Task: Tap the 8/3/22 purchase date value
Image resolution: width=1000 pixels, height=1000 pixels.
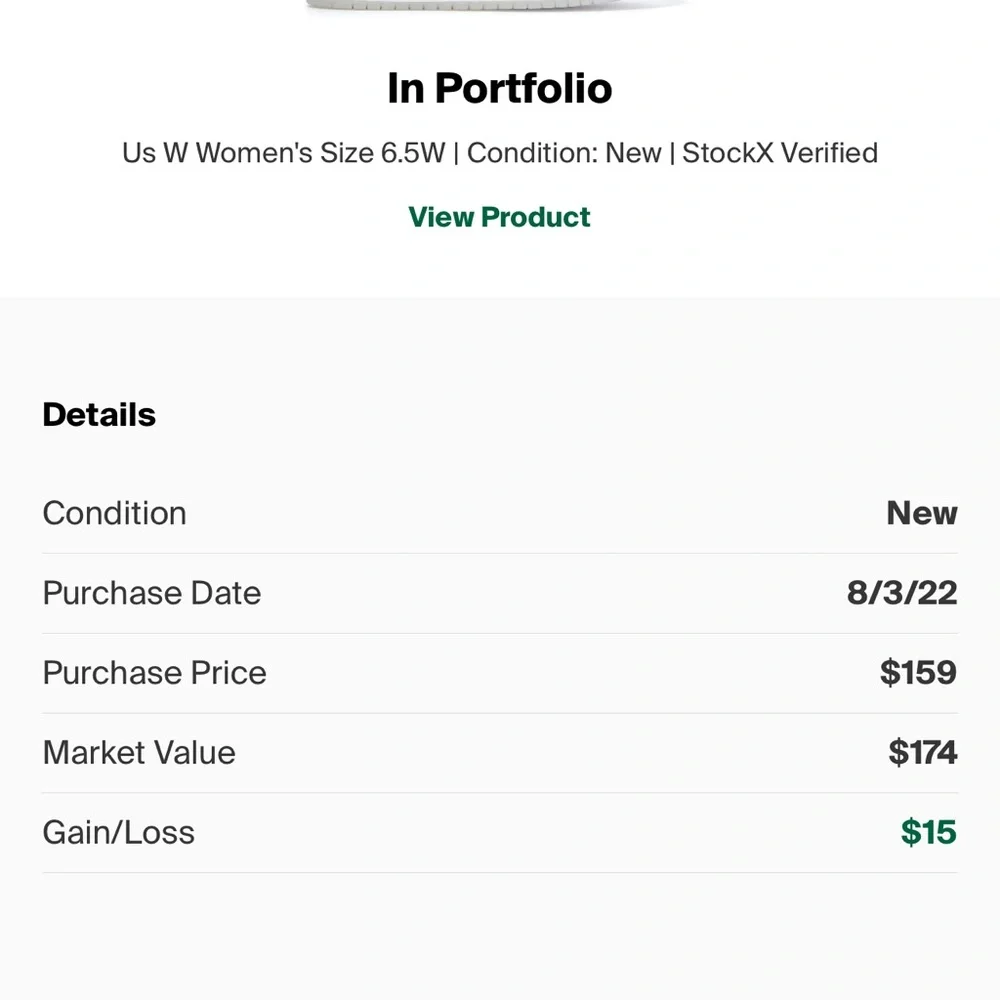Action: (902, 592)
